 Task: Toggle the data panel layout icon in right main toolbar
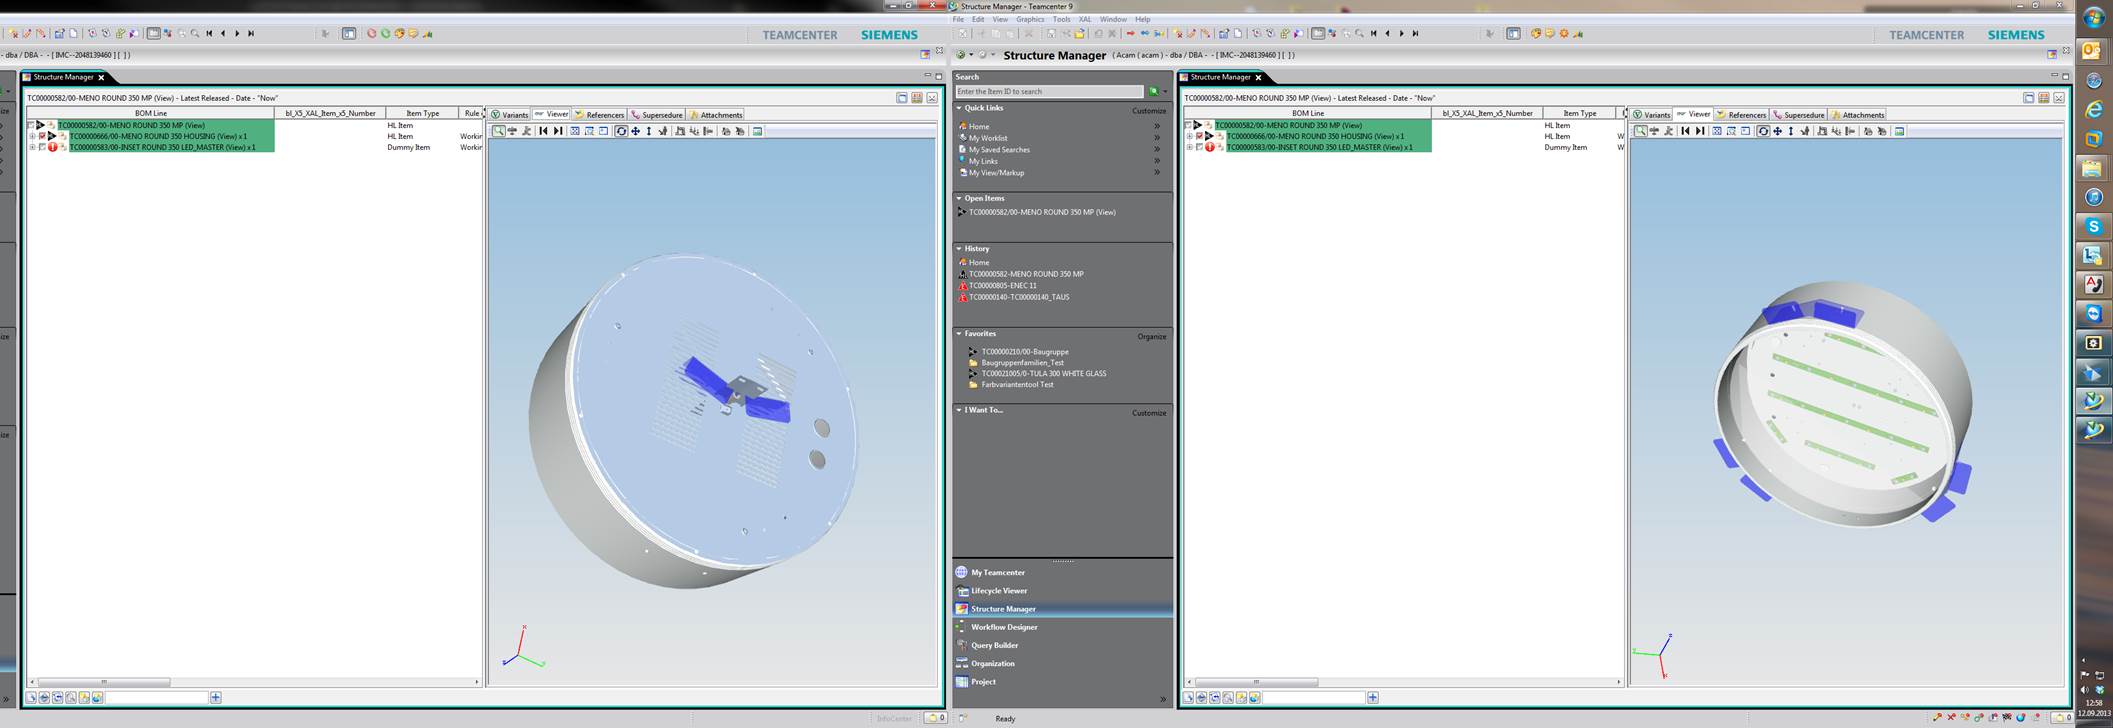point(1513,33)
